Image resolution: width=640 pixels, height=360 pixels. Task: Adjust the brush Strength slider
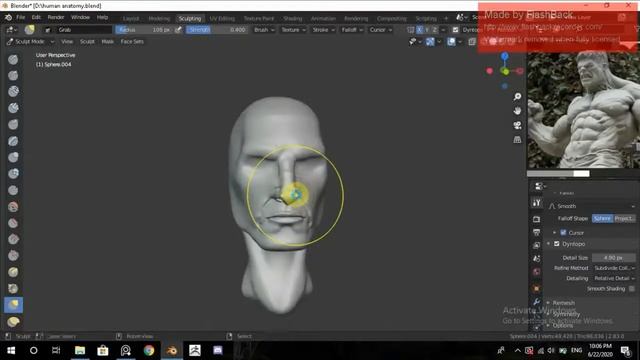[x=217, y=30]
